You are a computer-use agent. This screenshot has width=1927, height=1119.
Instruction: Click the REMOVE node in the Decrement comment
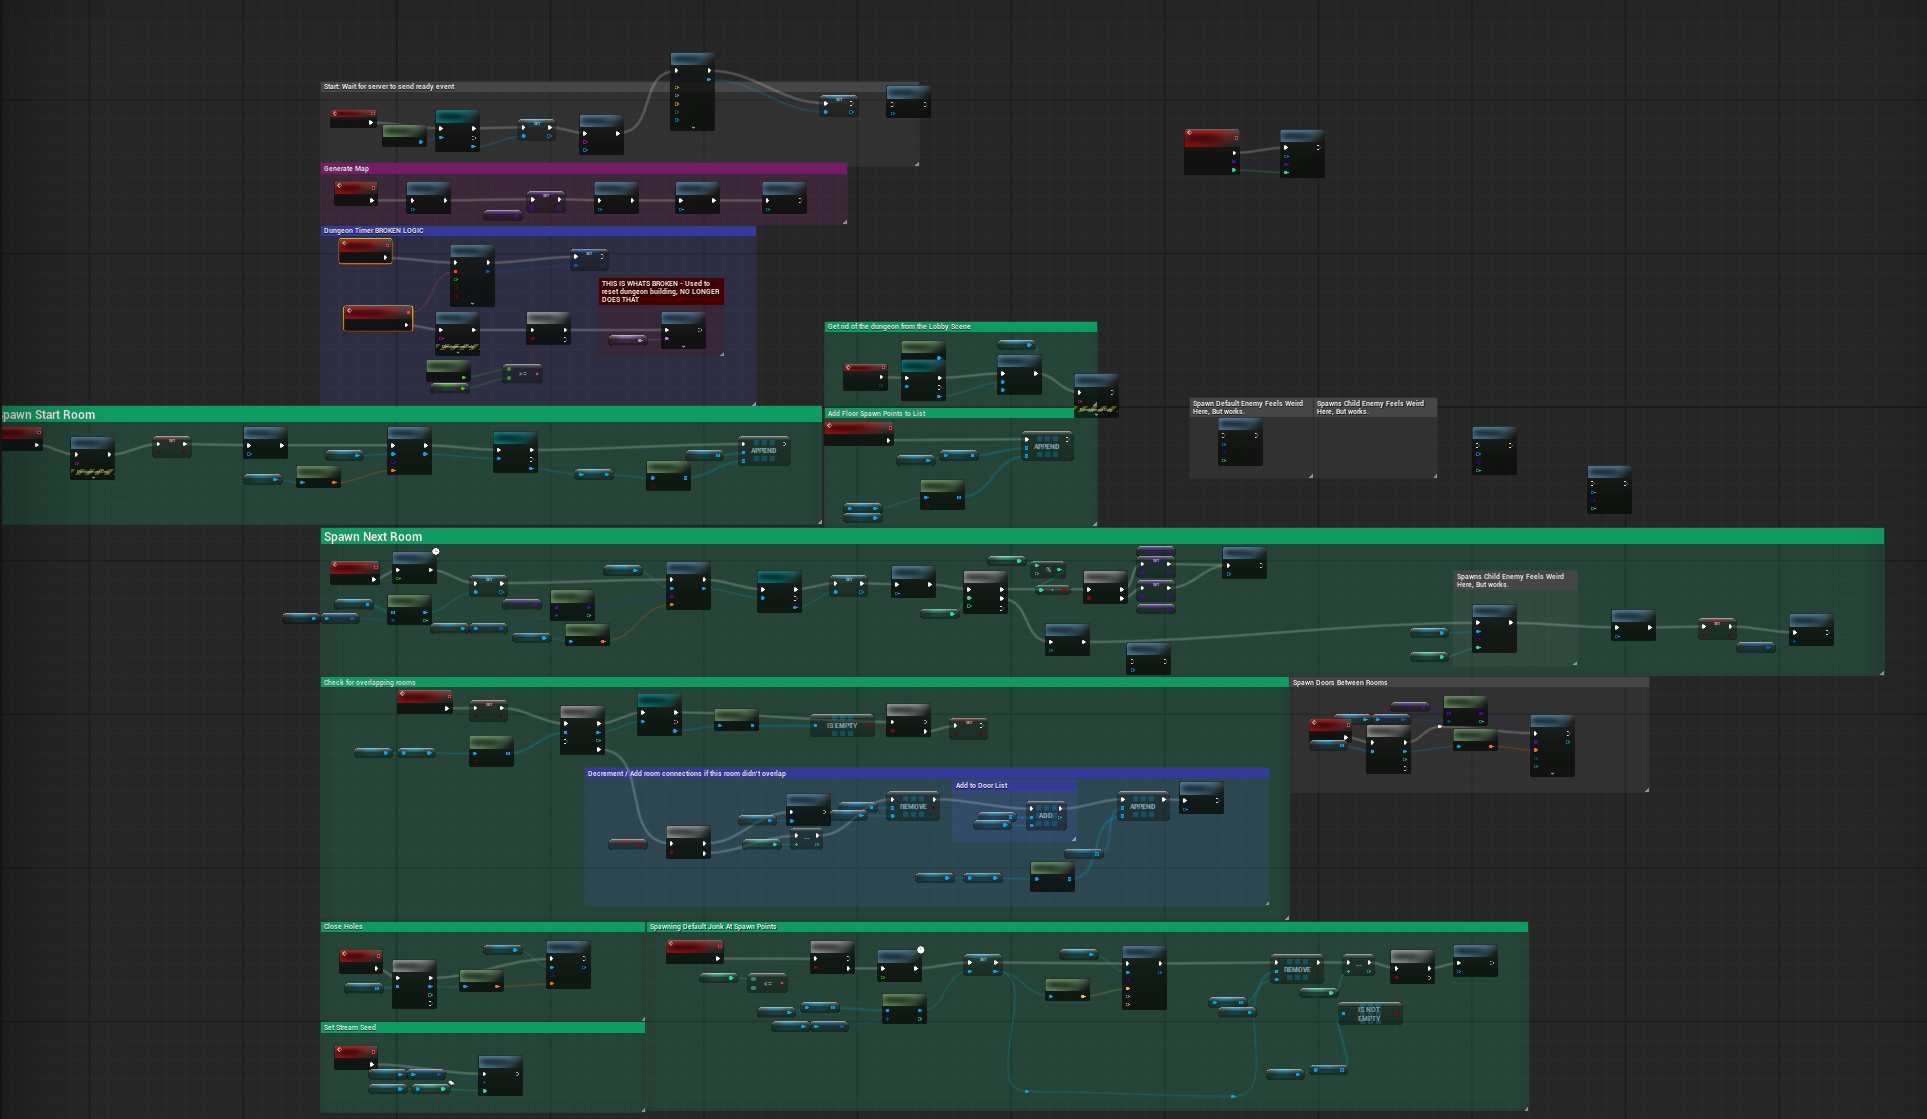click(912, 806)
